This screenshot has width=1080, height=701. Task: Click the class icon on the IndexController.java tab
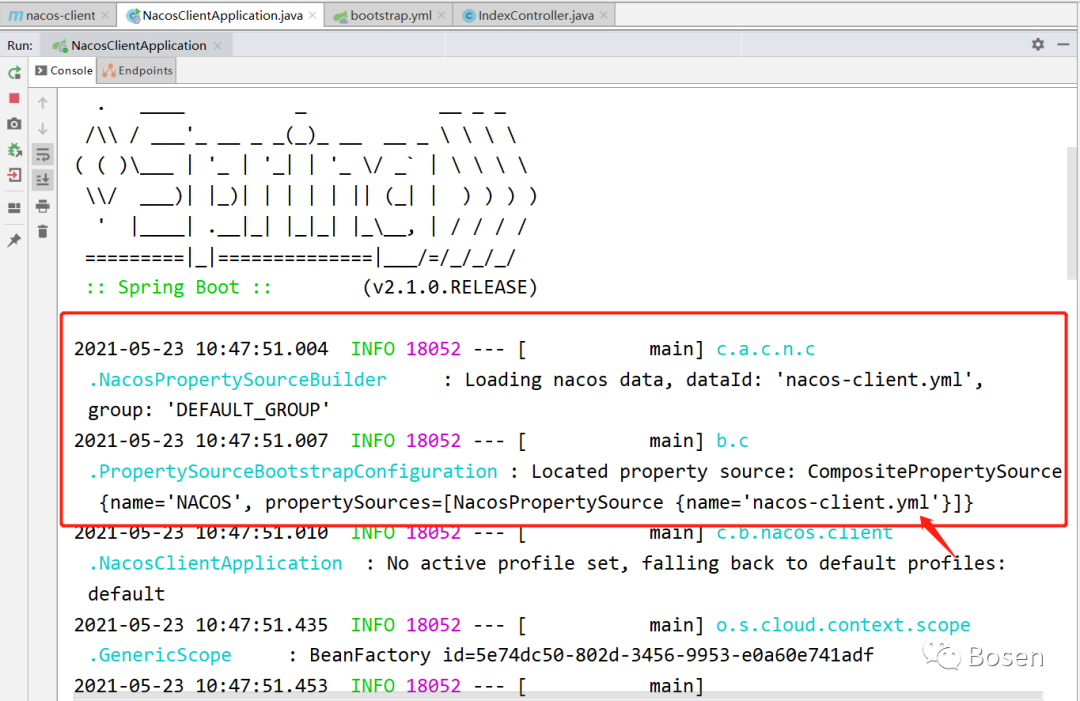click(469, 15)
